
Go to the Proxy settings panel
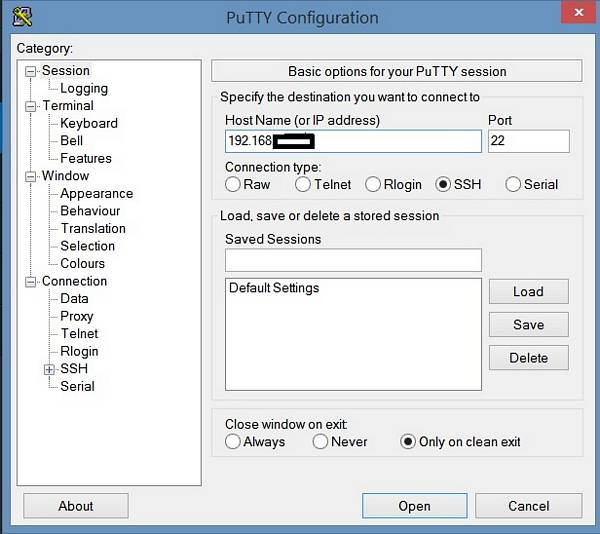click(x=77, y=316)
